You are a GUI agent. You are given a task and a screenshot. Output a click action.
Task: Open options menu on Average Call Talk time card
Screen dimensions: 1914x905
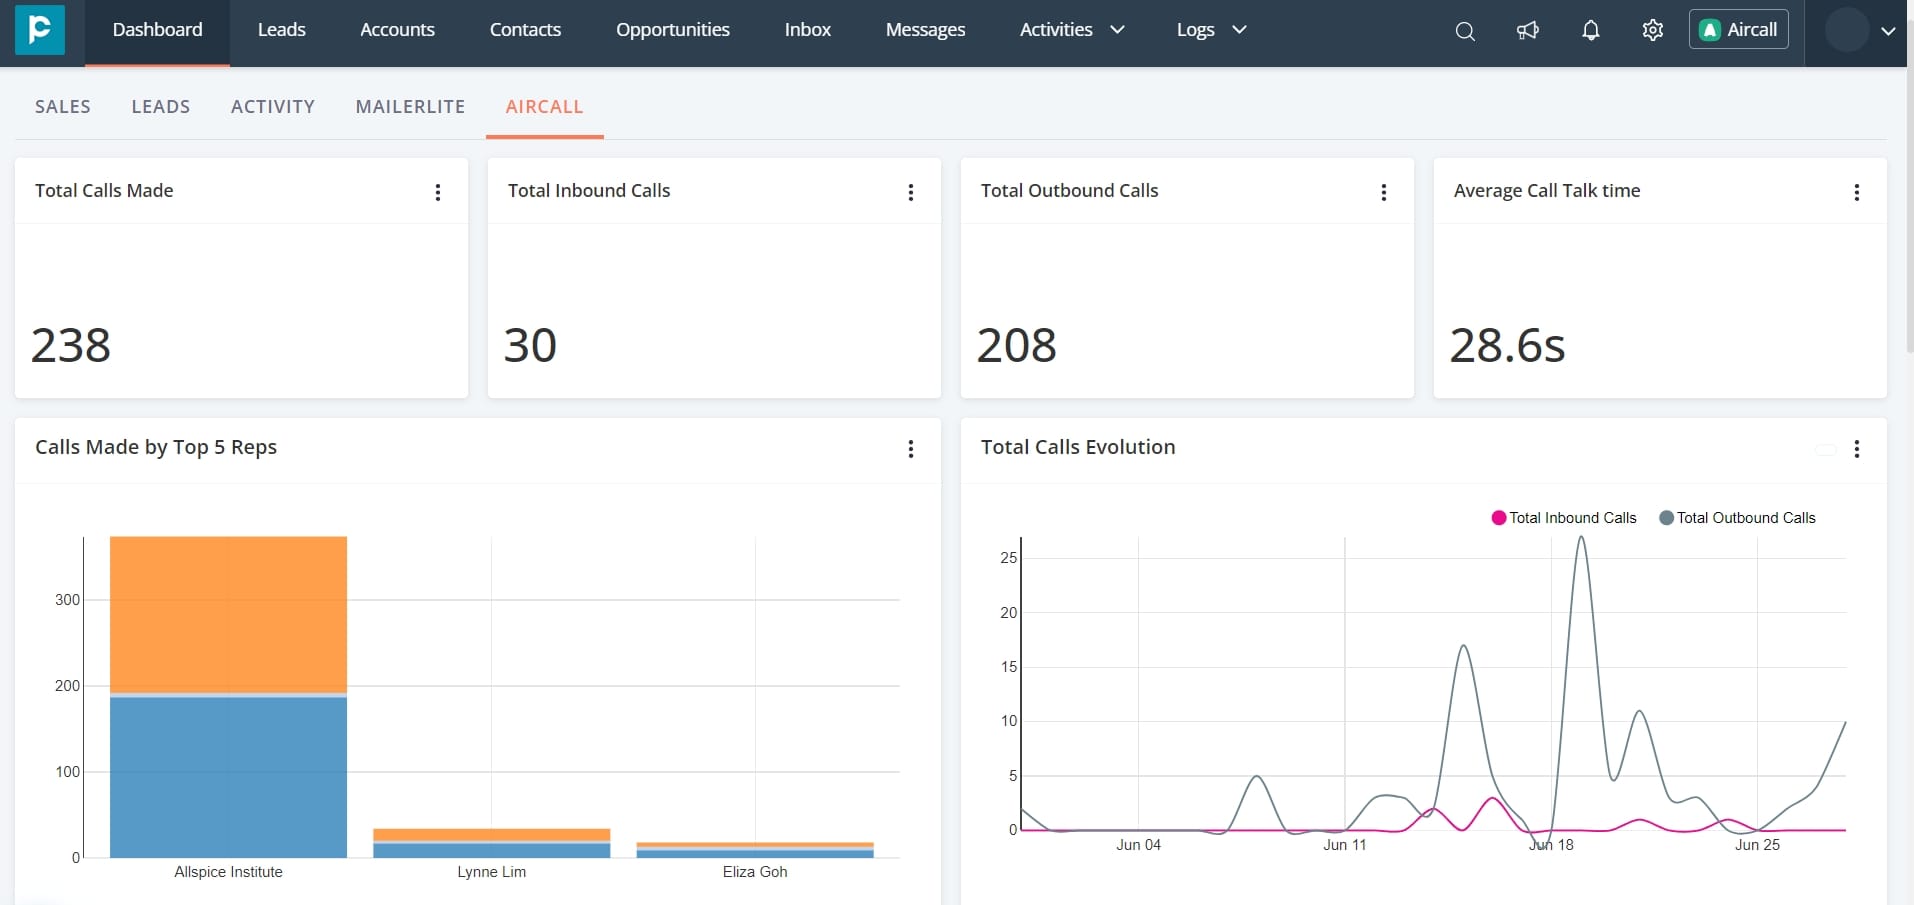pos(1858,192)
